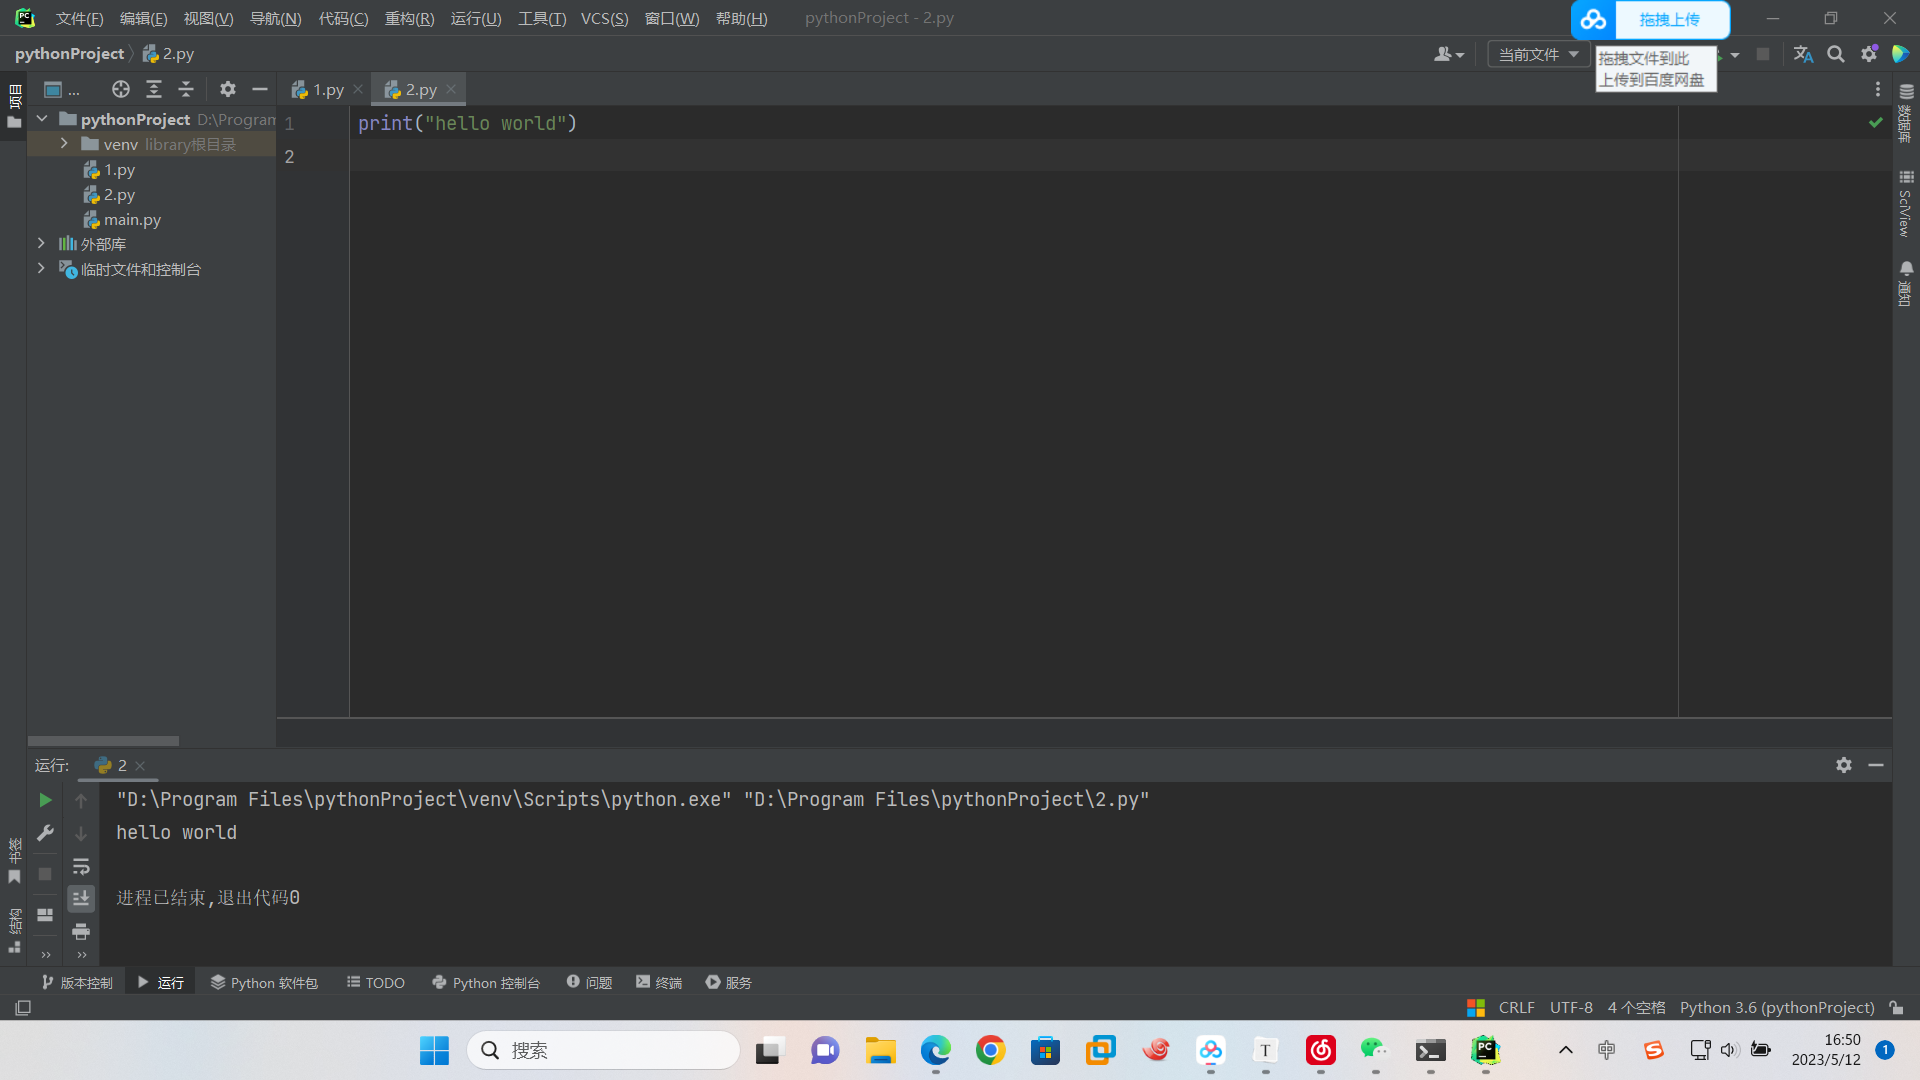Click collapse all icon in project toolbar
This screenshot has height=1080, width=1920.
coord(186,89)
